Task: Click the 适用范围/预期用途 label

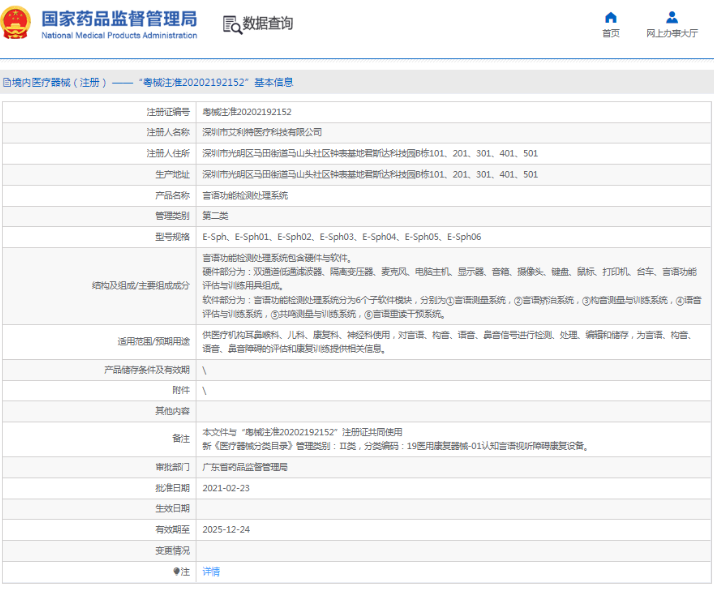Action: [x=154, y=342]
